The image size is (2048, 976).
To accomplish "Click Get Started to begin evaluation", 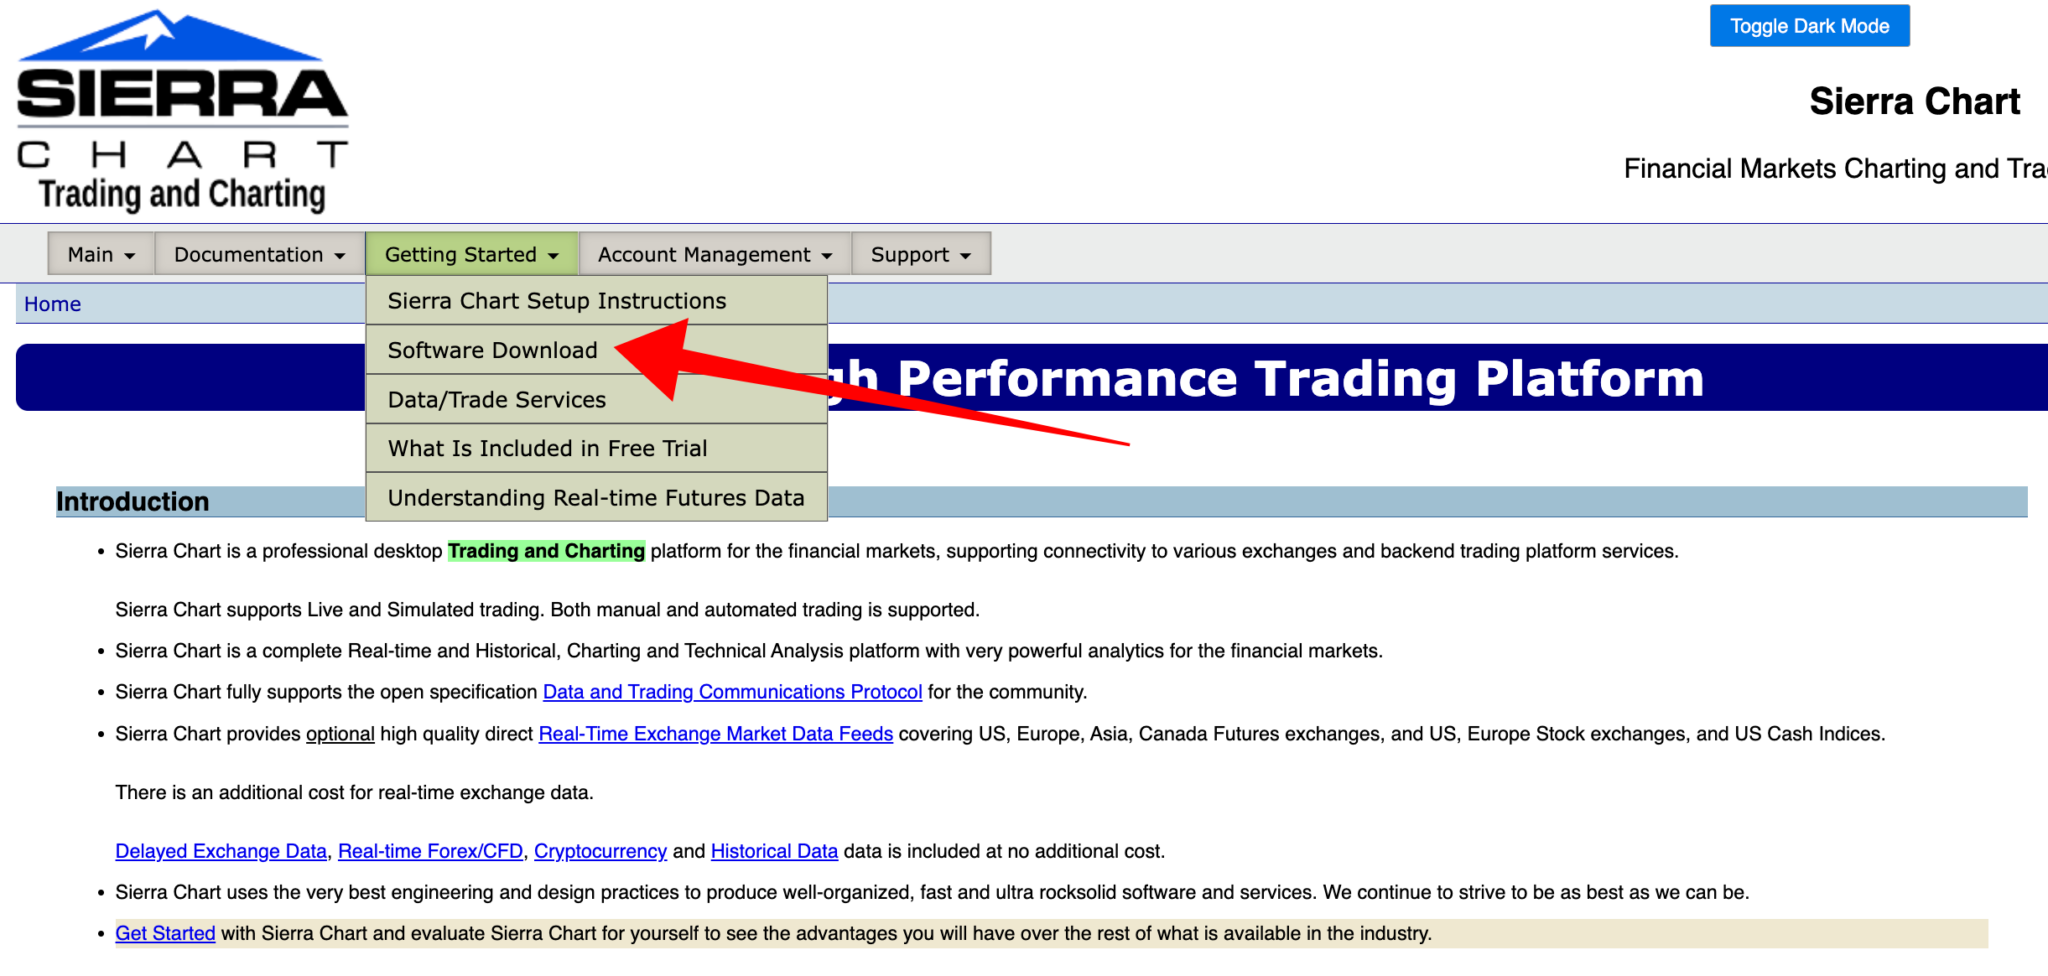I will point(165,932).
